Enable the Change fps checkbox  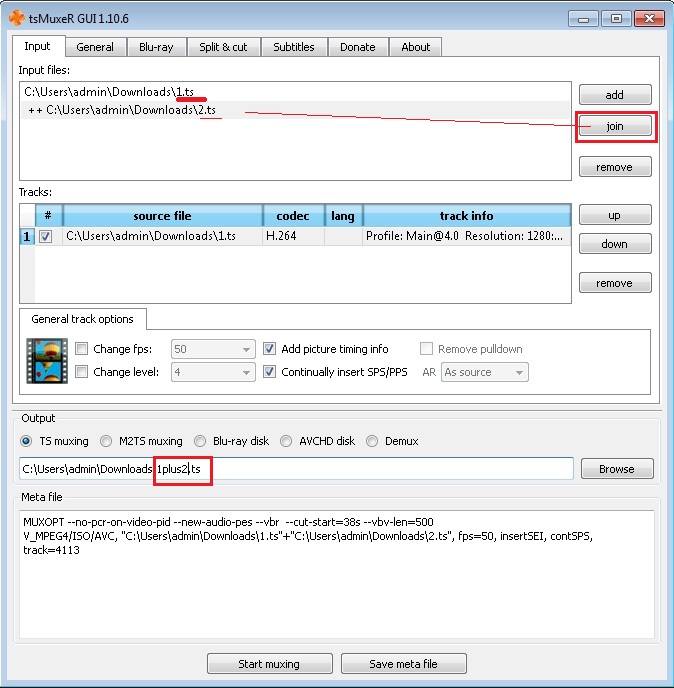(81, 349)
